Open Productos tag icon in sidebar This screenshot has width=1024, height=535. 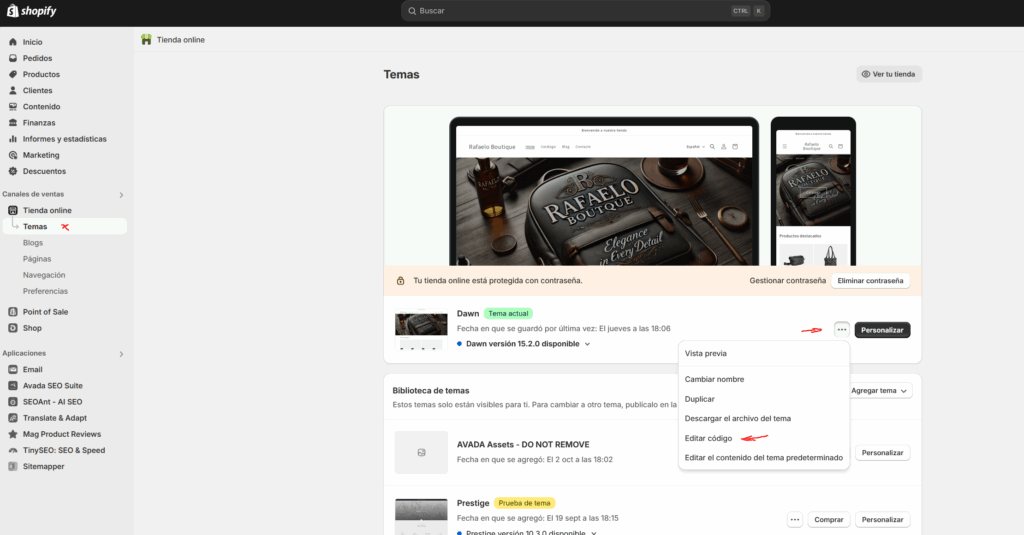[x=12, y=74]
